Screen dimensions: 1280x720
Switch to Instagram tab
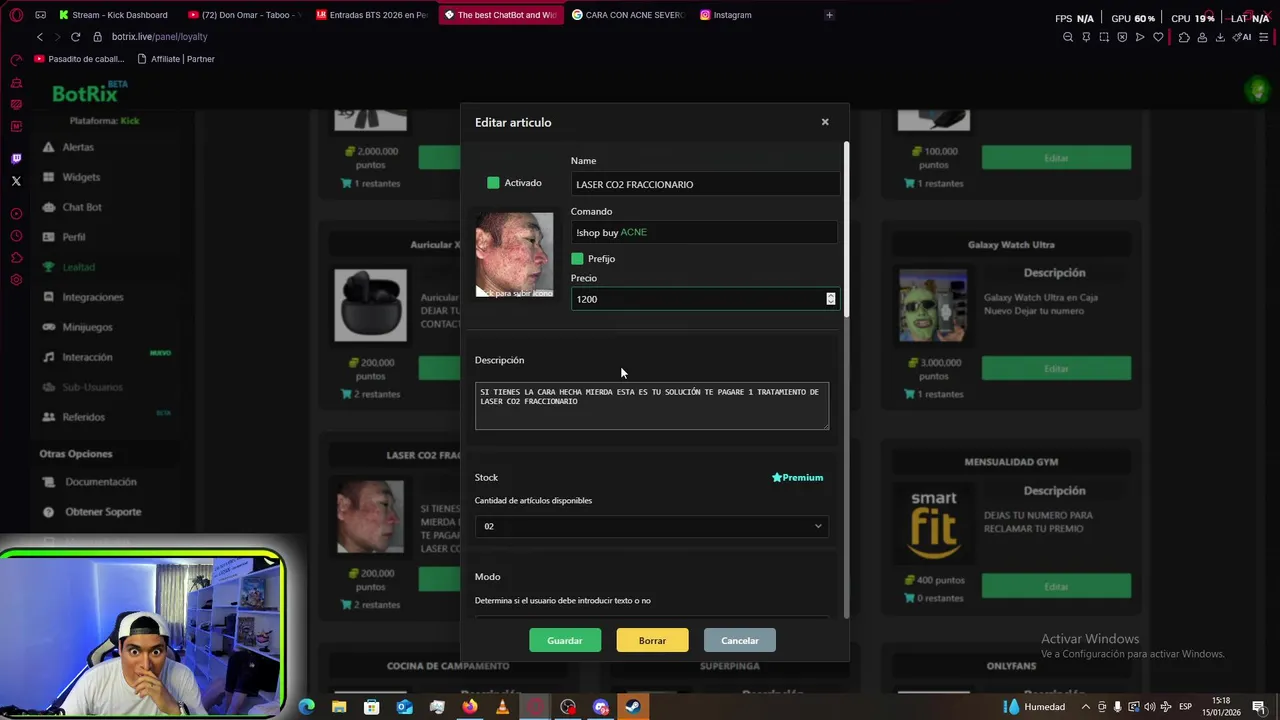[x=726, y=15]
